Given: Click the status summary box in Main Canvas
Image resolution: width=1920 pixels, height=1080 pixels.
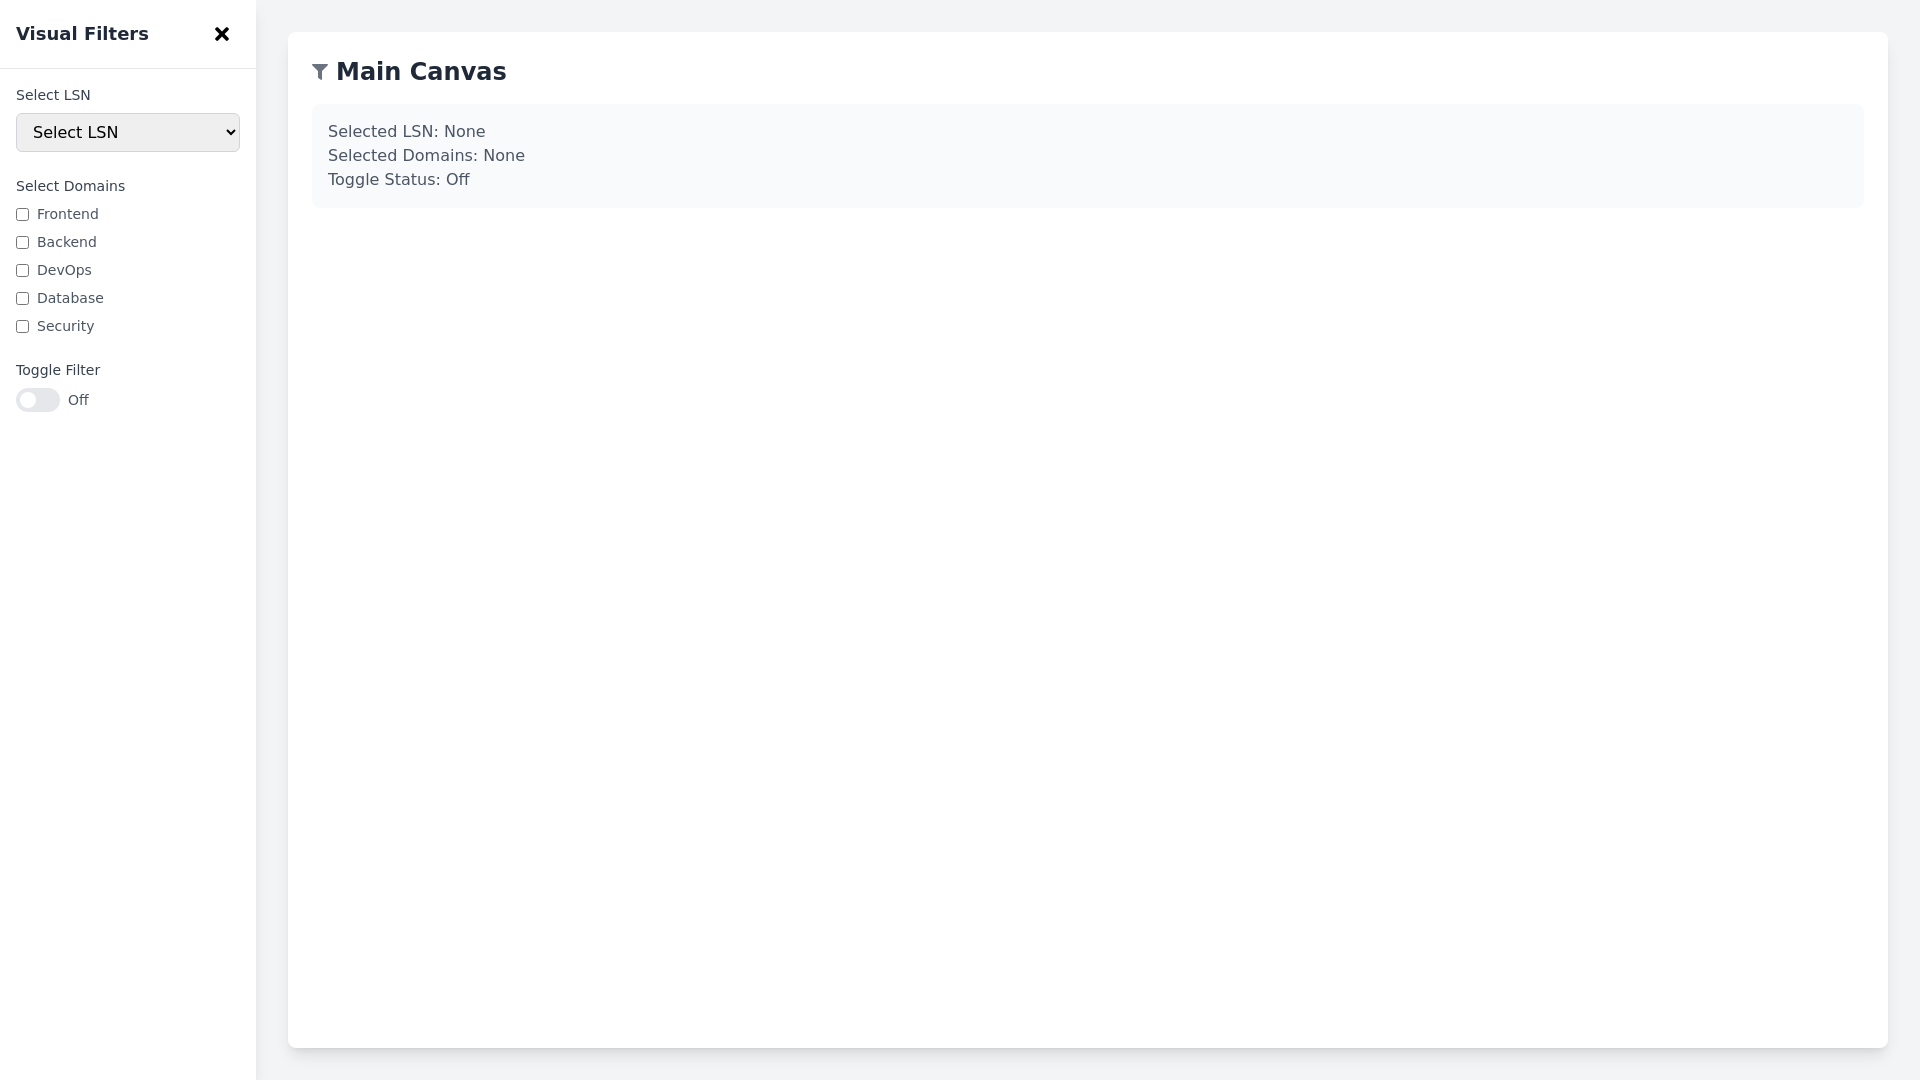Looking at the screenshot, I should pyautogui.click(x=1086, y=155).
